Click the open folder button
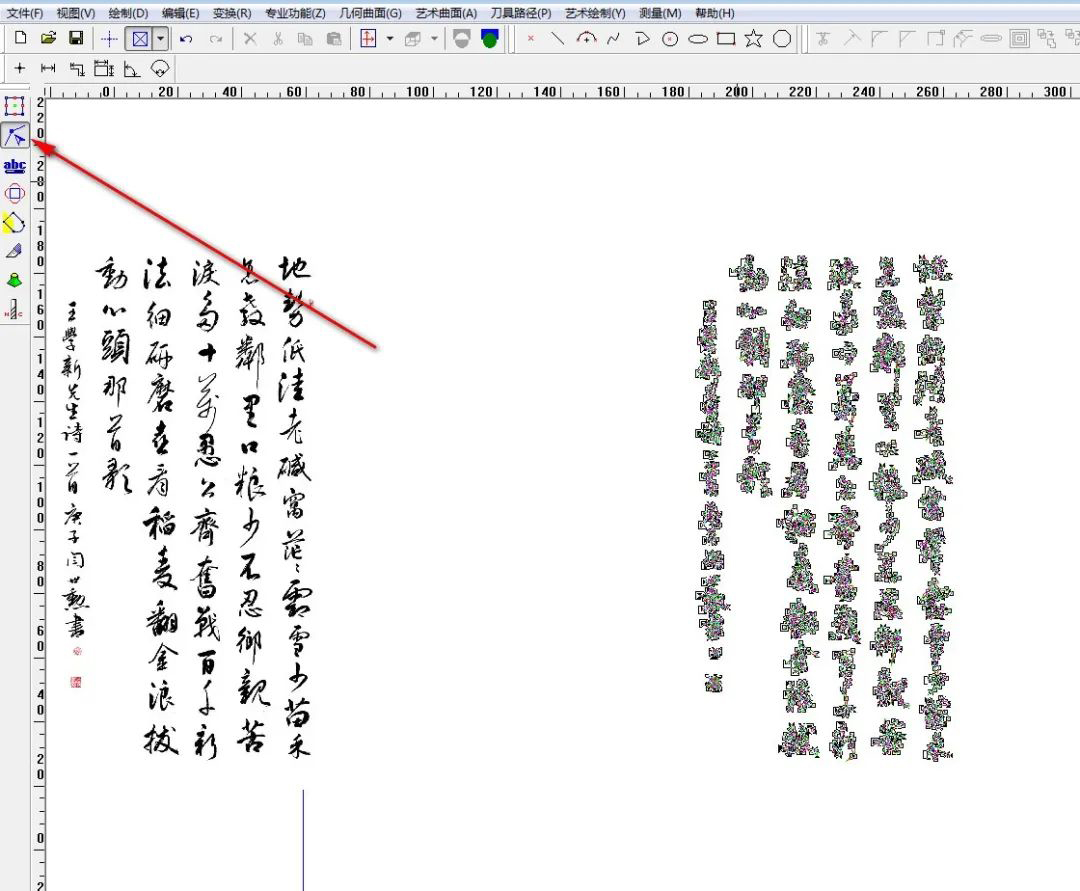The image size is (1080, 891). [x=48, y=39]
